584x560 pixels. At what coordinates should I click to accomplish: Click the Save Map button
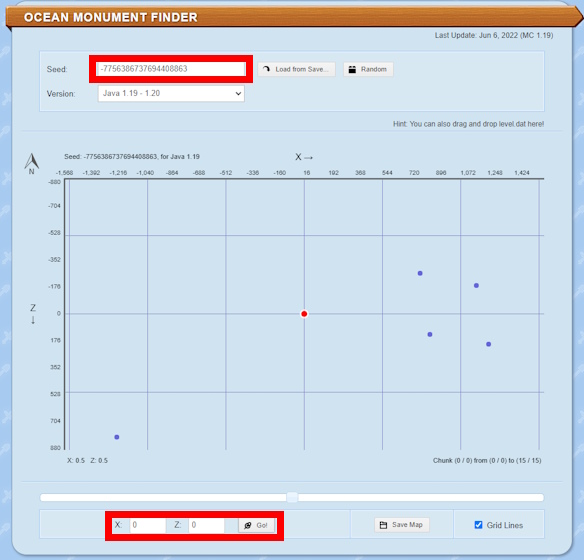[402, 525]
